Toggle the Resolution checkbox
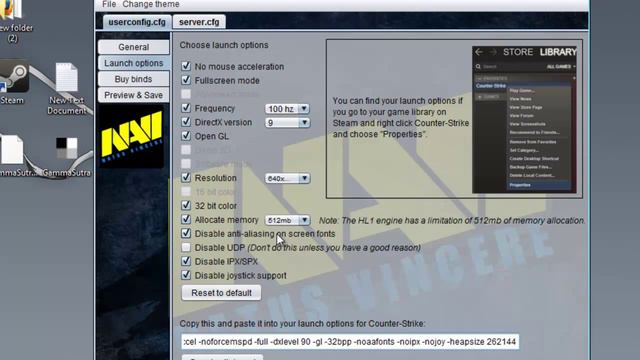The width and height of the screenshot is (640, 360). click(x=186, y=178)
